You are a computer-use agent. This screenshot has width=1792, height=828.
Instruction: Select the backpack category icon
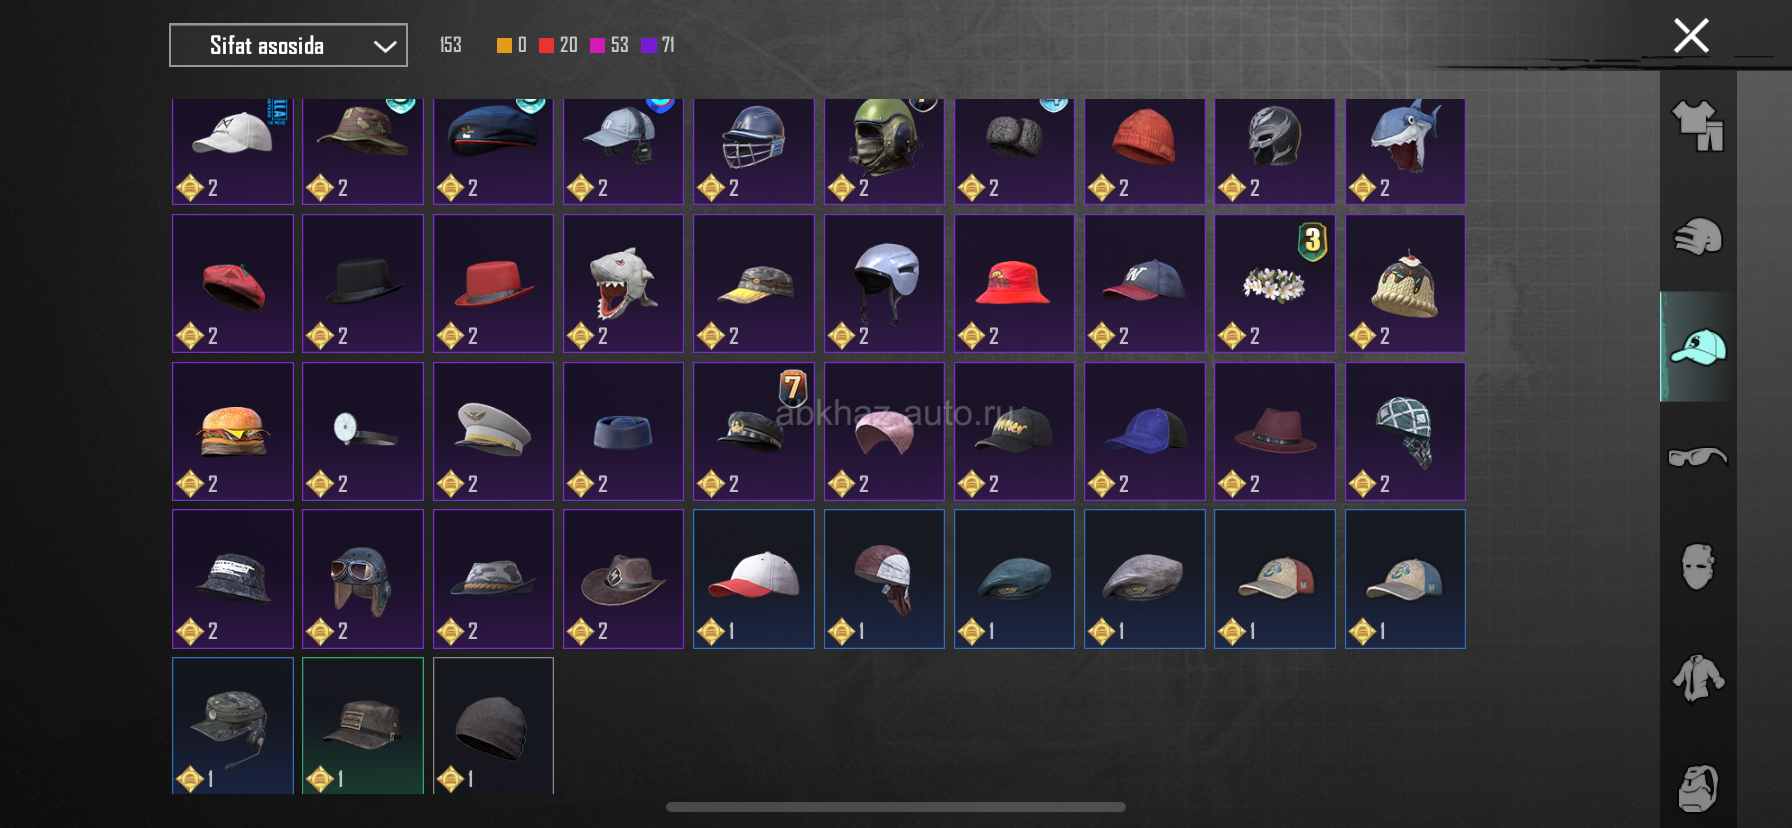pos(1698,789)
